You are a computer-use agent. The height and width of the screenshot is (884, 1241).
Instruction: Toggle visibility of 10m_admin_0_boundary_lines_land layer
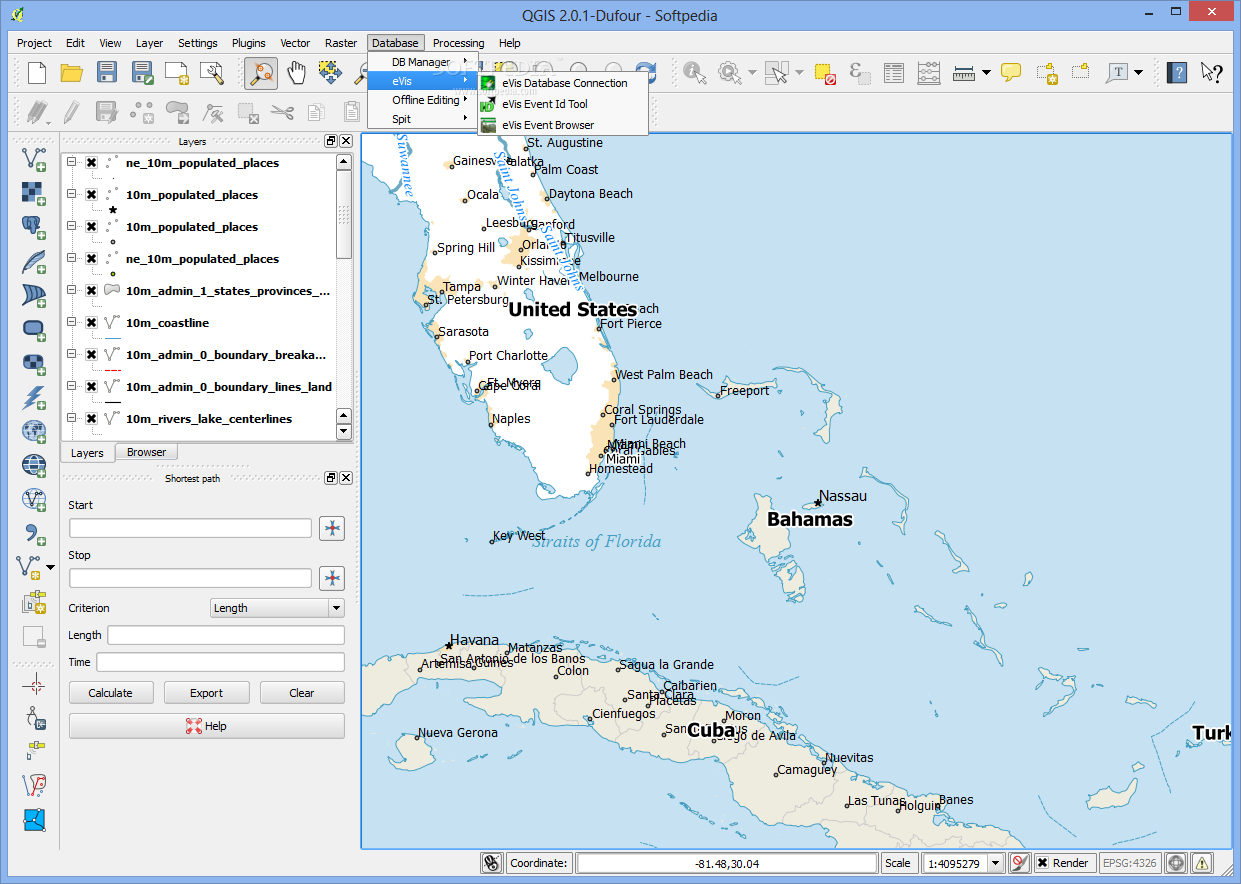91,387
